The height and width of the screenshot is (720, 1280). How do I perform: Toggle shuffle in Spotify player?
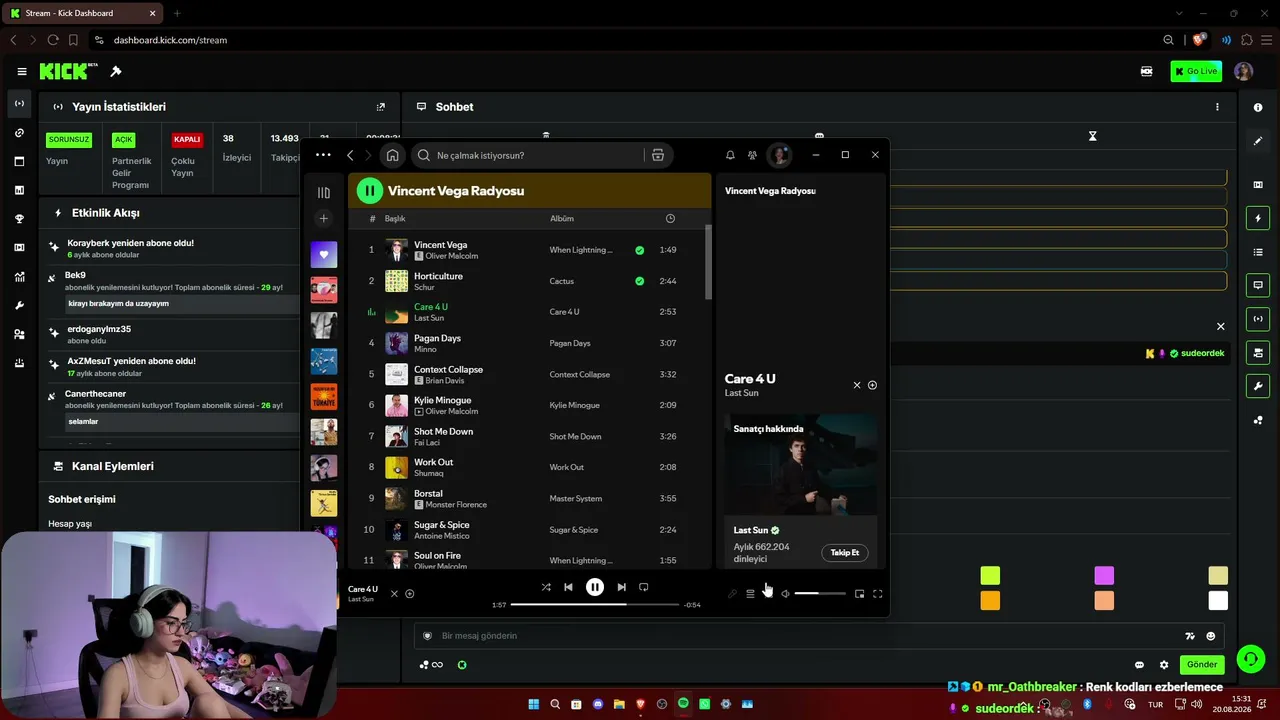[546, 587]
